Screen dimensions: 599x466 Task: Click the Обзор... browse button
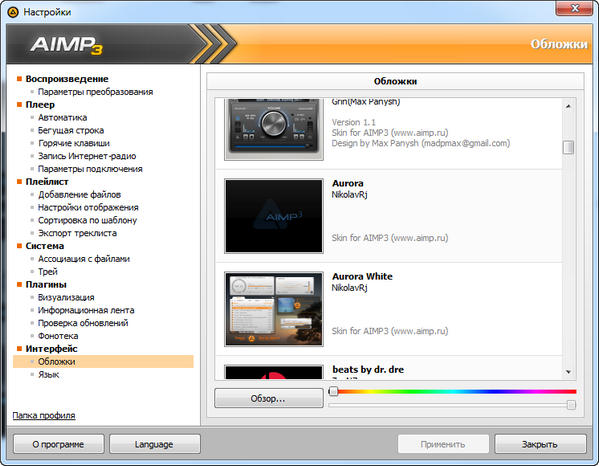pos(269,398)
